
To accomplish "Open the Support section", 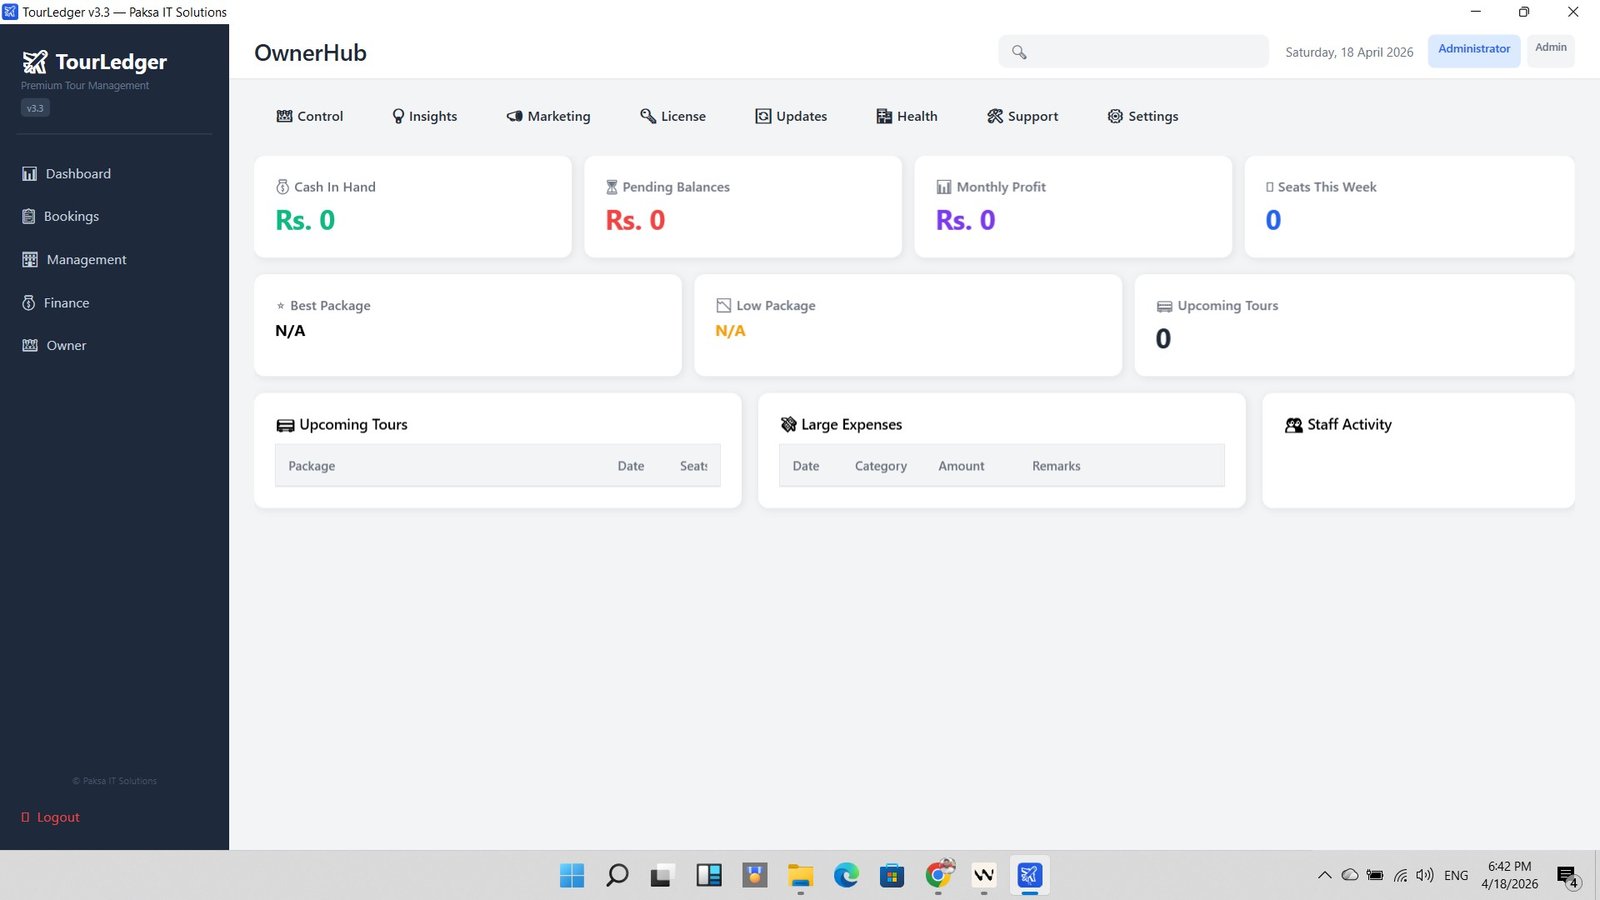I will pyautogui.click(x=1022, y=116).
